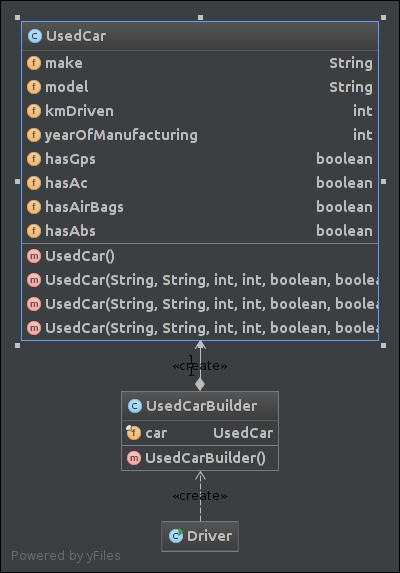This screenshot has width=400, height=573.
Task: Click the model field name
Action: (x=66, y=87)
